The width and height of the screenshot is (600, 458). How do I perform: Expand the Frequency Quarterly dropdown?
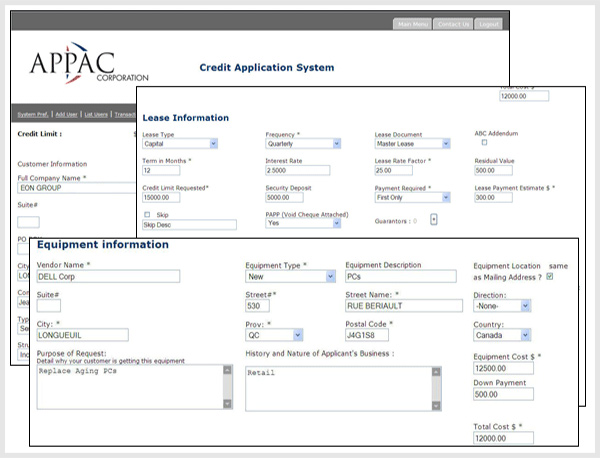pos(303,144)
